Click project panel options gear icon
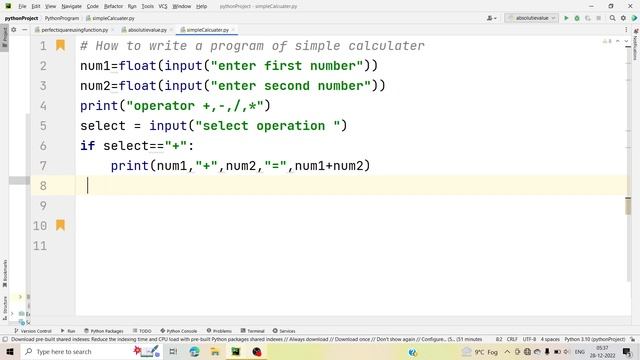 pyautogui.click(x=14, y=30)
